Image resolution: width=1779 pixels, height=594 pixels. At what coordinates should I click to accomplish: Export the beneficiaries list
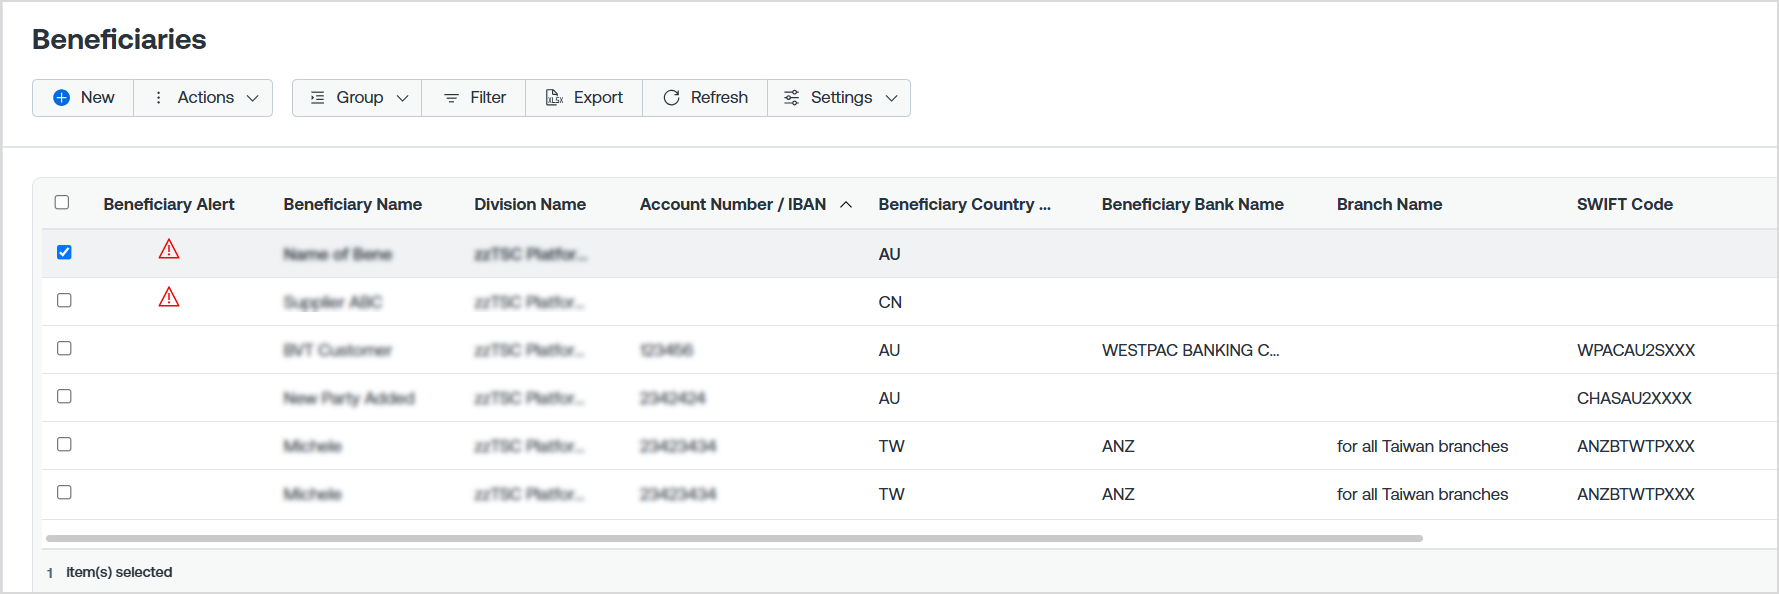(584, 98)
